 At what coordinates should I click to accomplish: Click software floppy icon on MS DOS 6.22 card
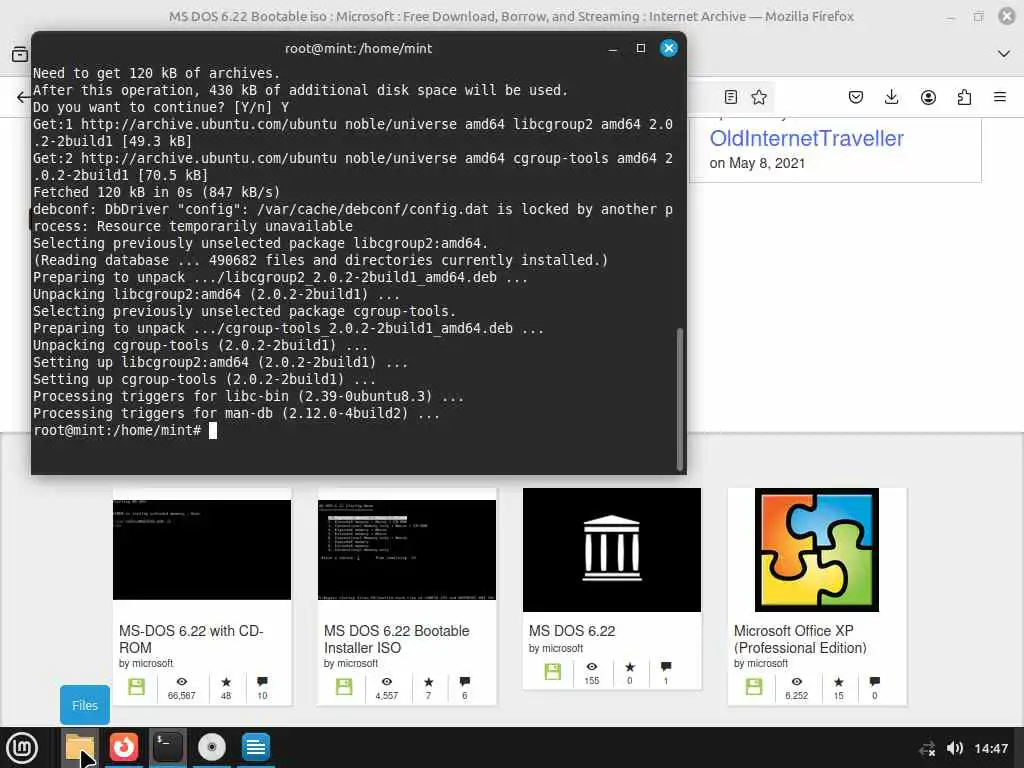pyautogui.click(x=552, y=671)
